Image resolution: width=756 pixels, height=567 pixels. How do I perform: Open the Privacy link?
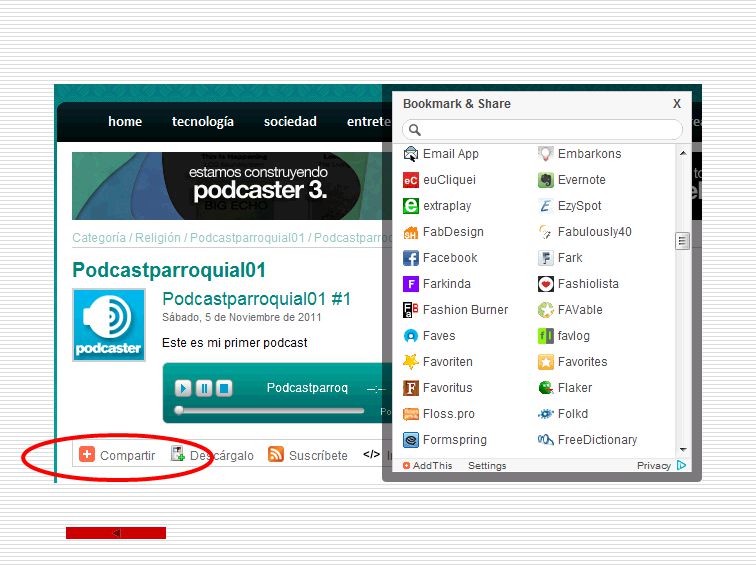click(654, 466)
